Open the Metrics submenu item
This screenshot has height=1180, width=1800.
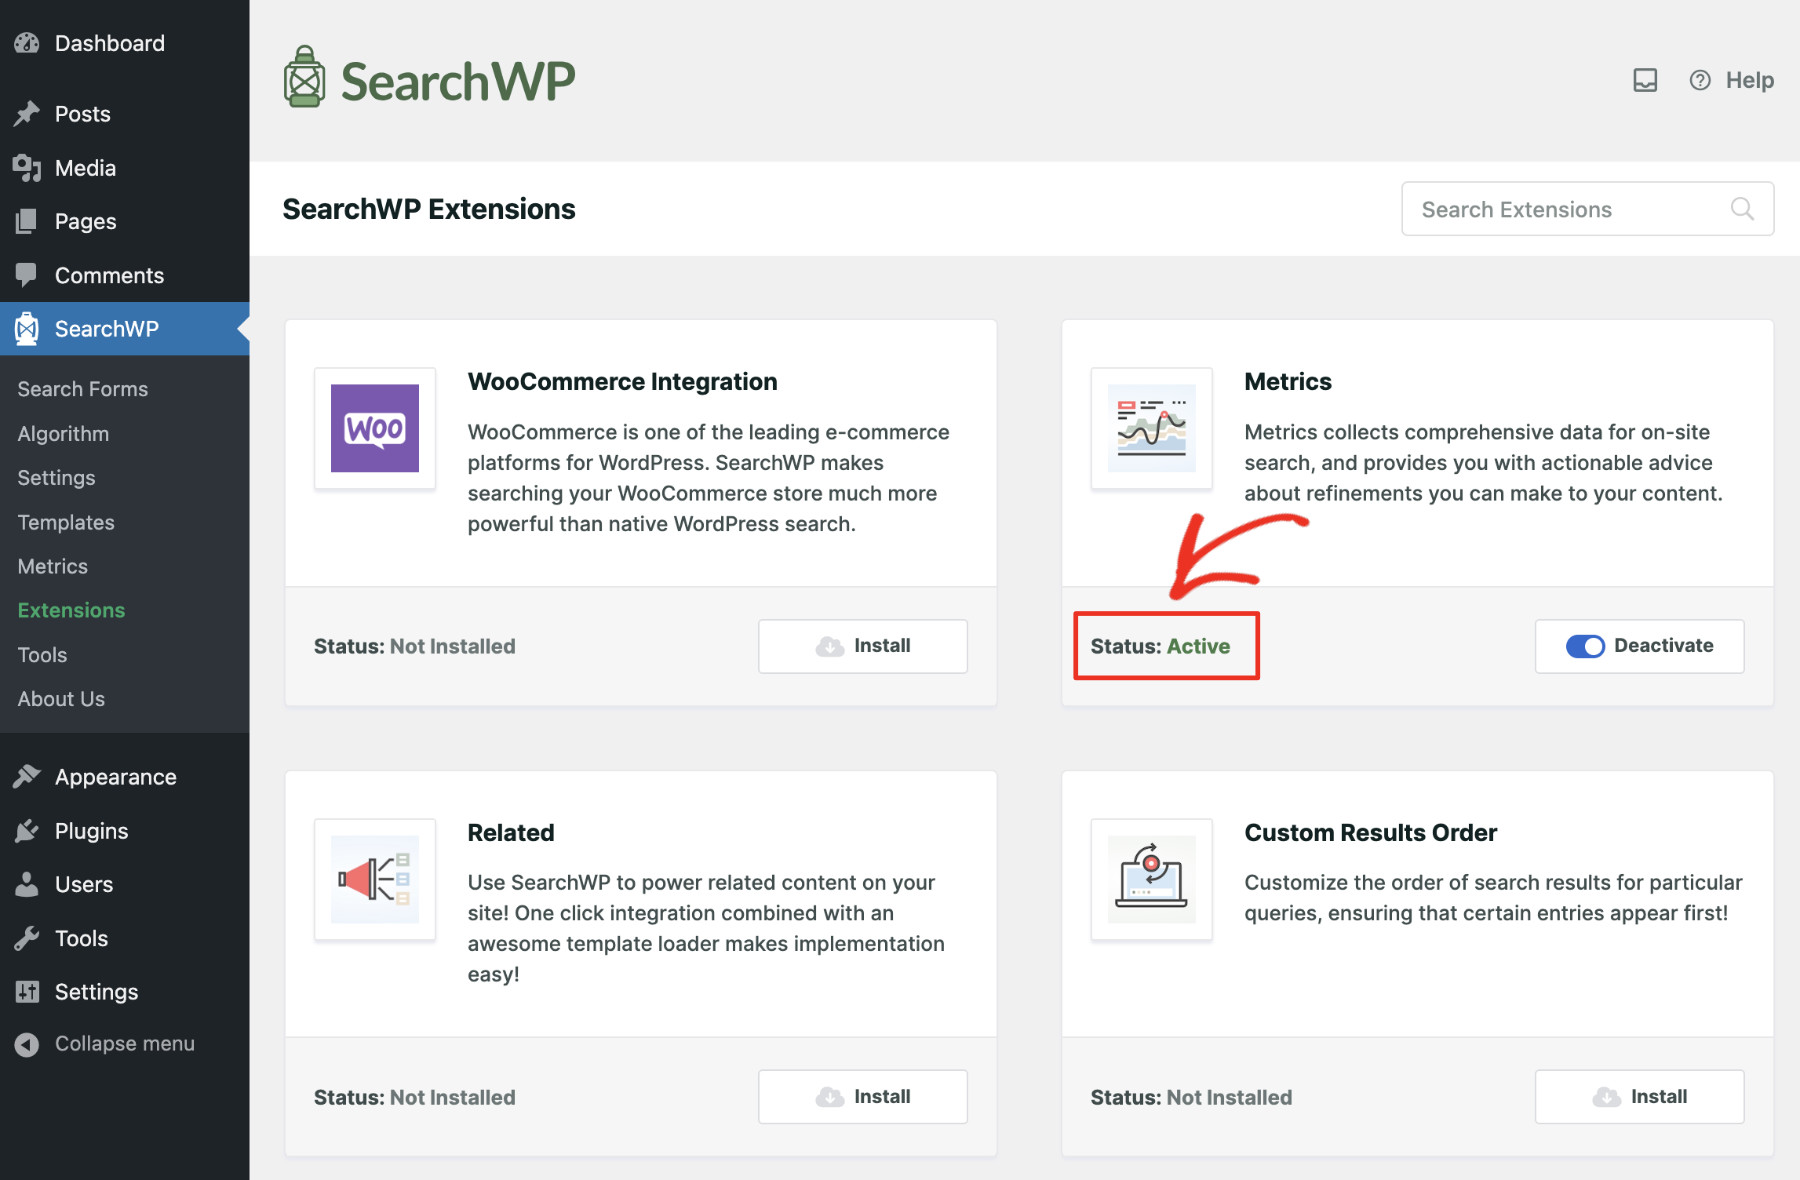click(53, 566)
